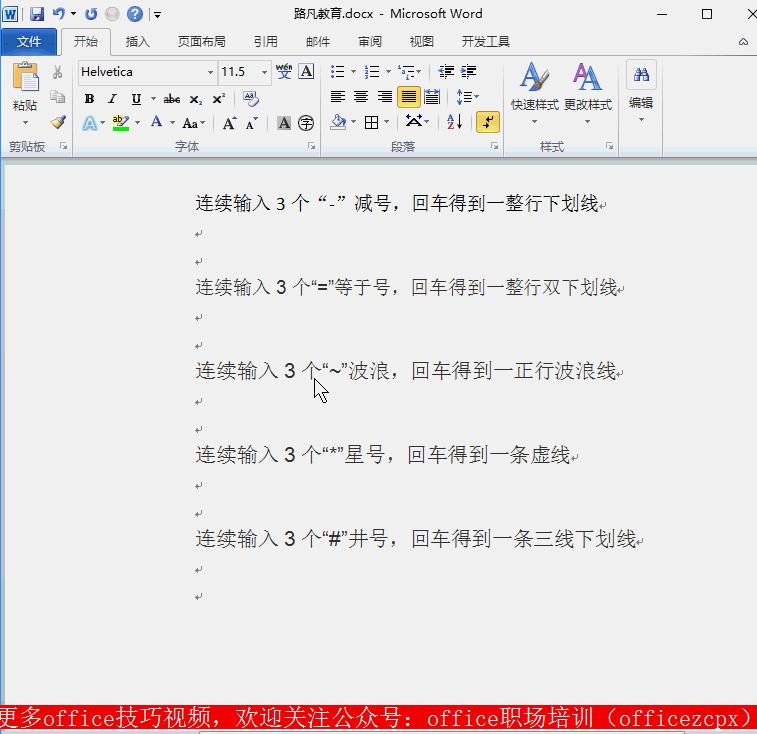757x734 pixels.
Task: Click the Redo icon
Action: point(91,14)
